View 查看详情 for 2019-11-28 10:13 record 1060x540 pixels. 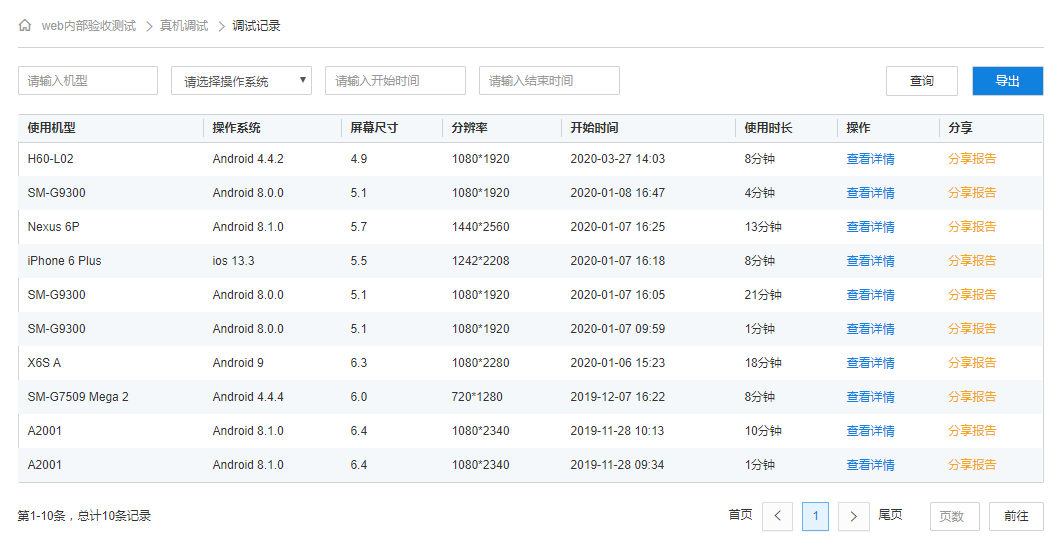coord(870,431)
